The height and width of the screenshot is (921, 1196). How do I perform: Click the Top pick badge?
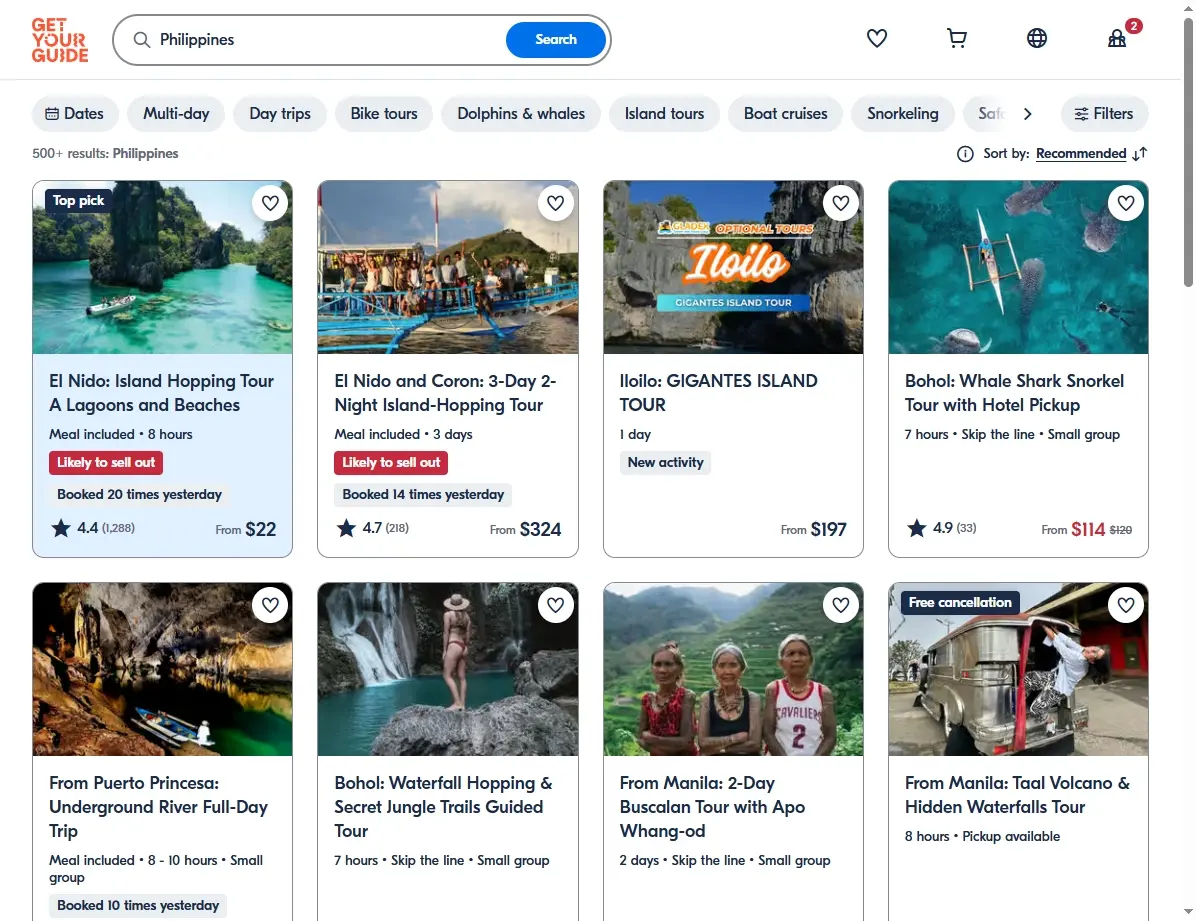79,201
